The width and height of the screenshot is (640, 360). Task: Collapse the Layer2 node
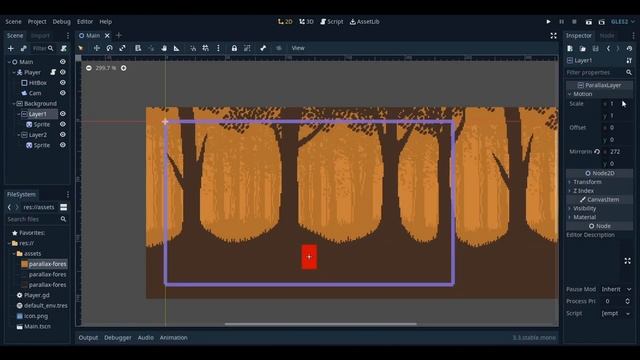(19, 135)
